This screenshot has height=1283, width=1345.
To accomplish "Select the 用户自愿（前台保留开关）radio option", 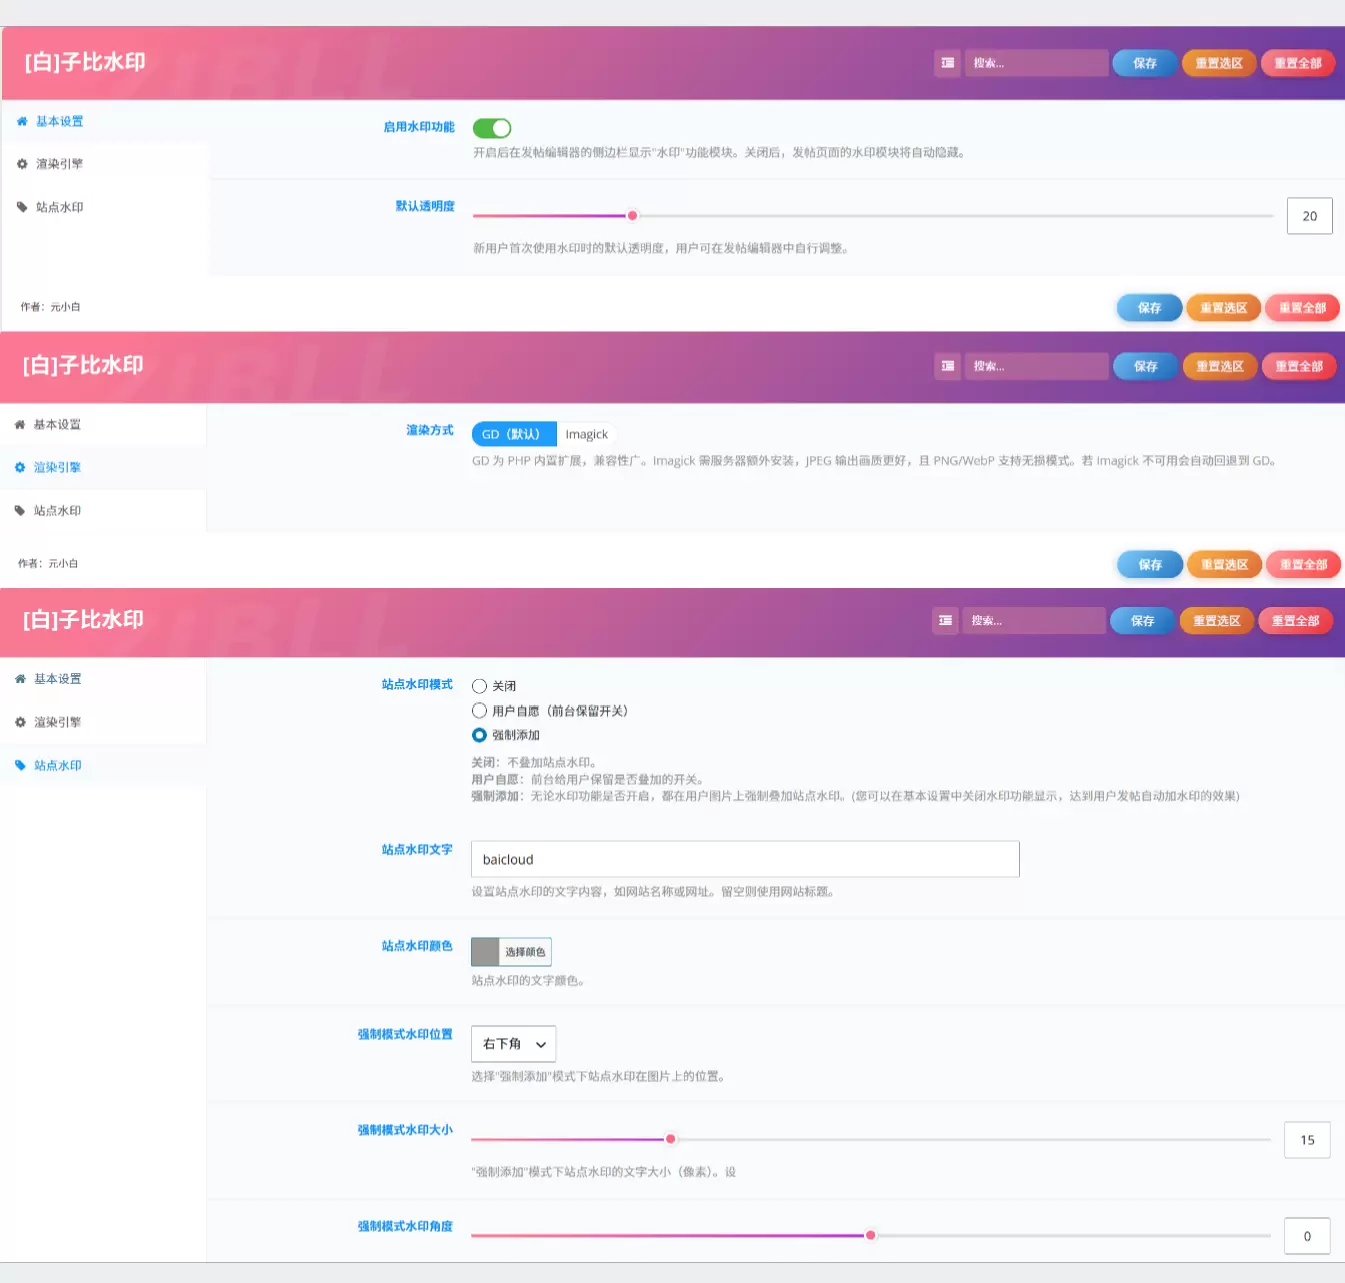I will (x=479, y=710).
